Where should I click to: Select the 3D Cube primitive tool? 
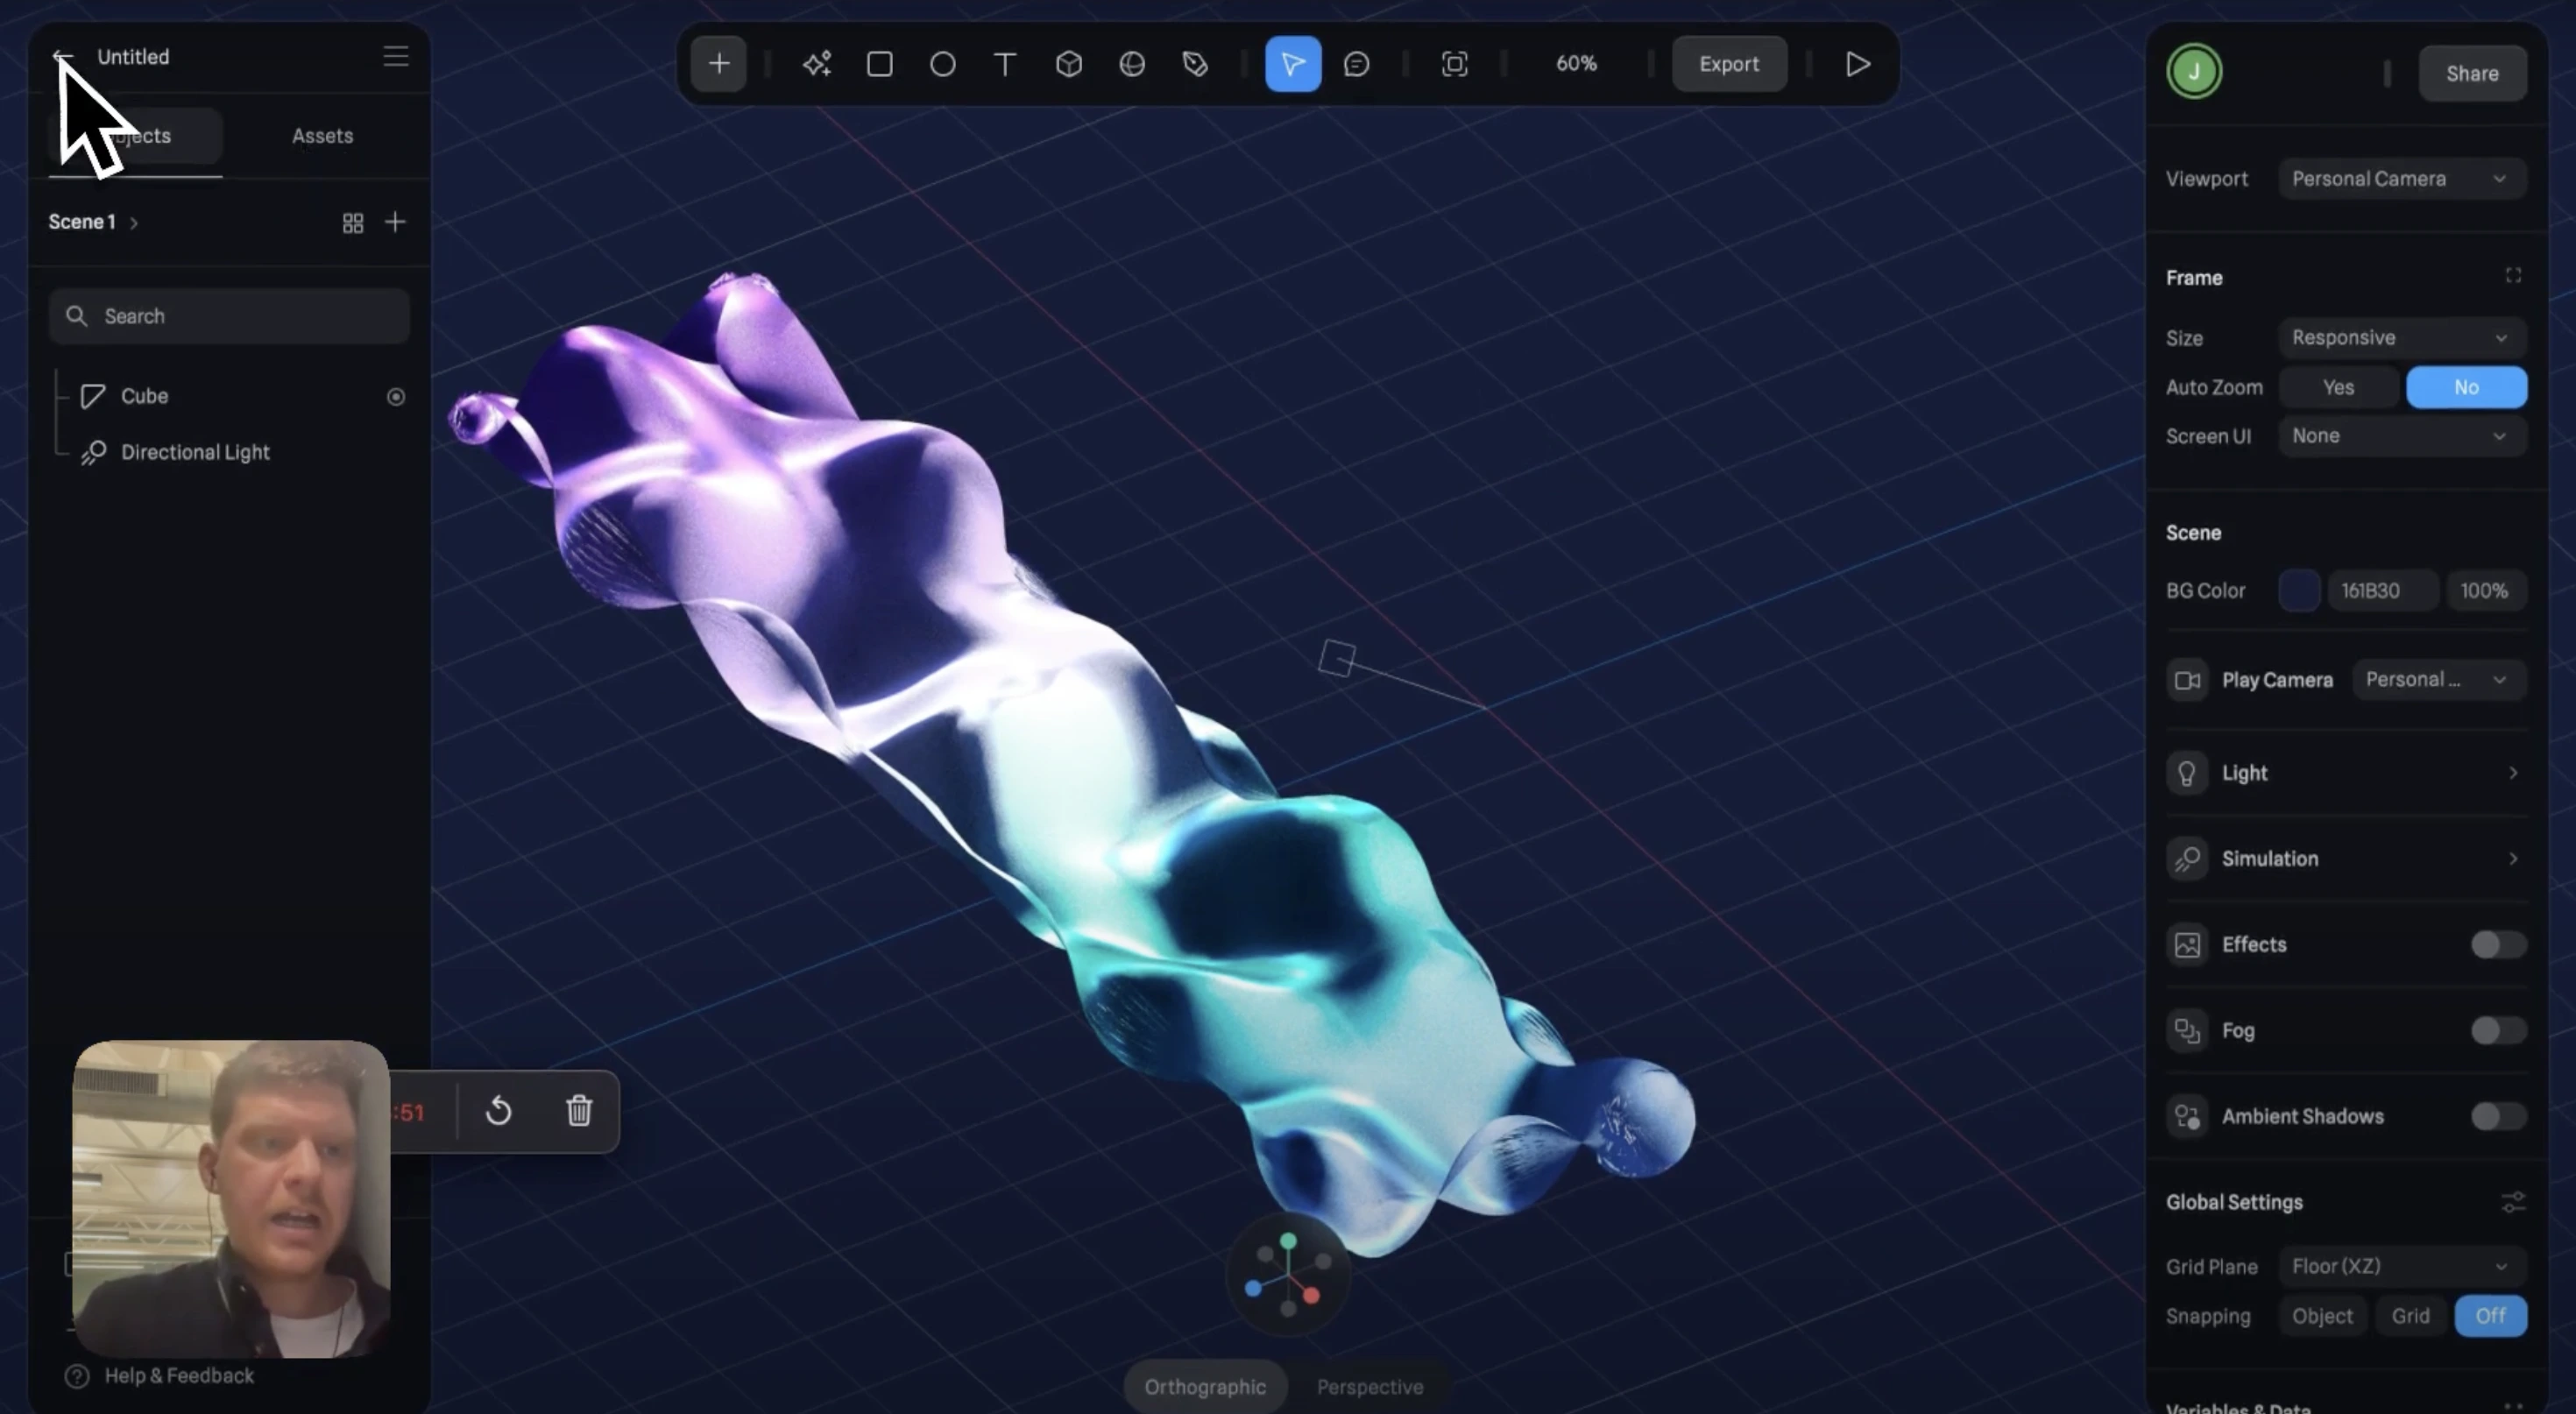click(1069, 64)
